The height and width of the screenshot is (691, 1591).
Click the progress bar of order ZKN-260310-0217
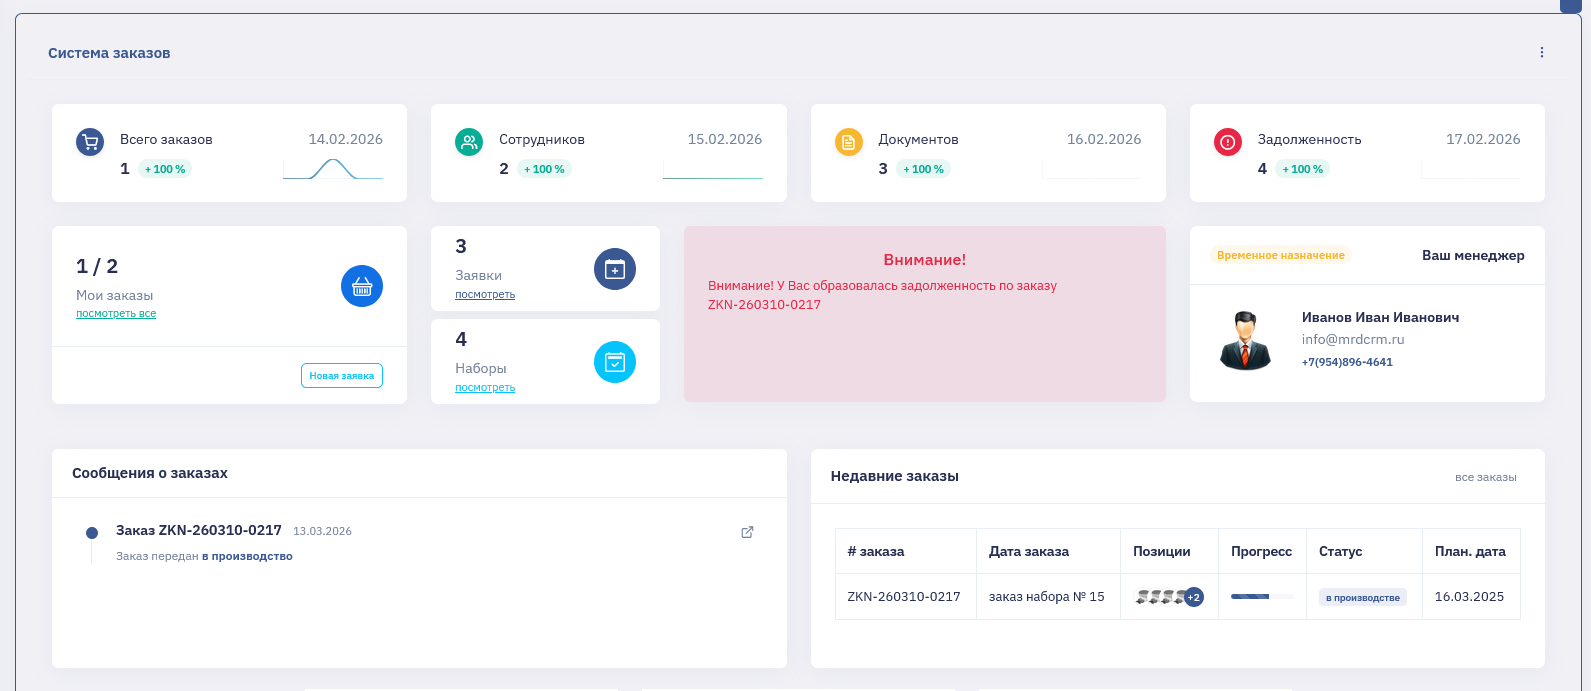(x=1262, y=597)
